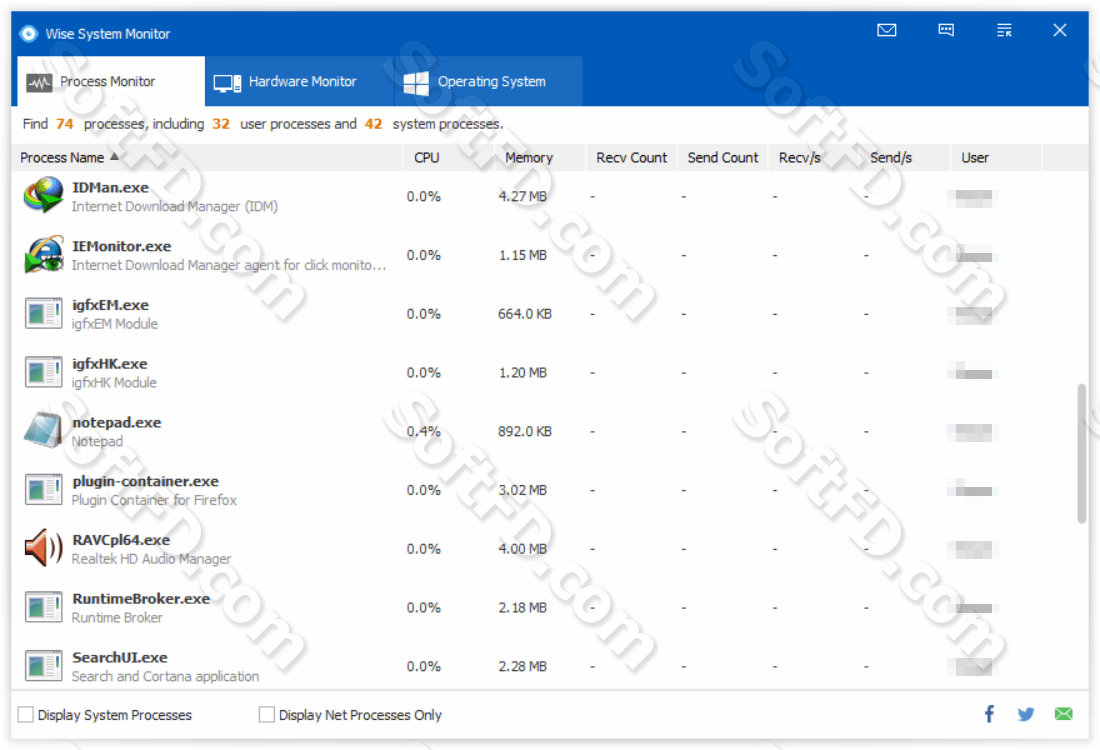Viewport: 1100px width, 750px height.
Task: Click Search and Cortana application description
Action: [x=166, y=676]
